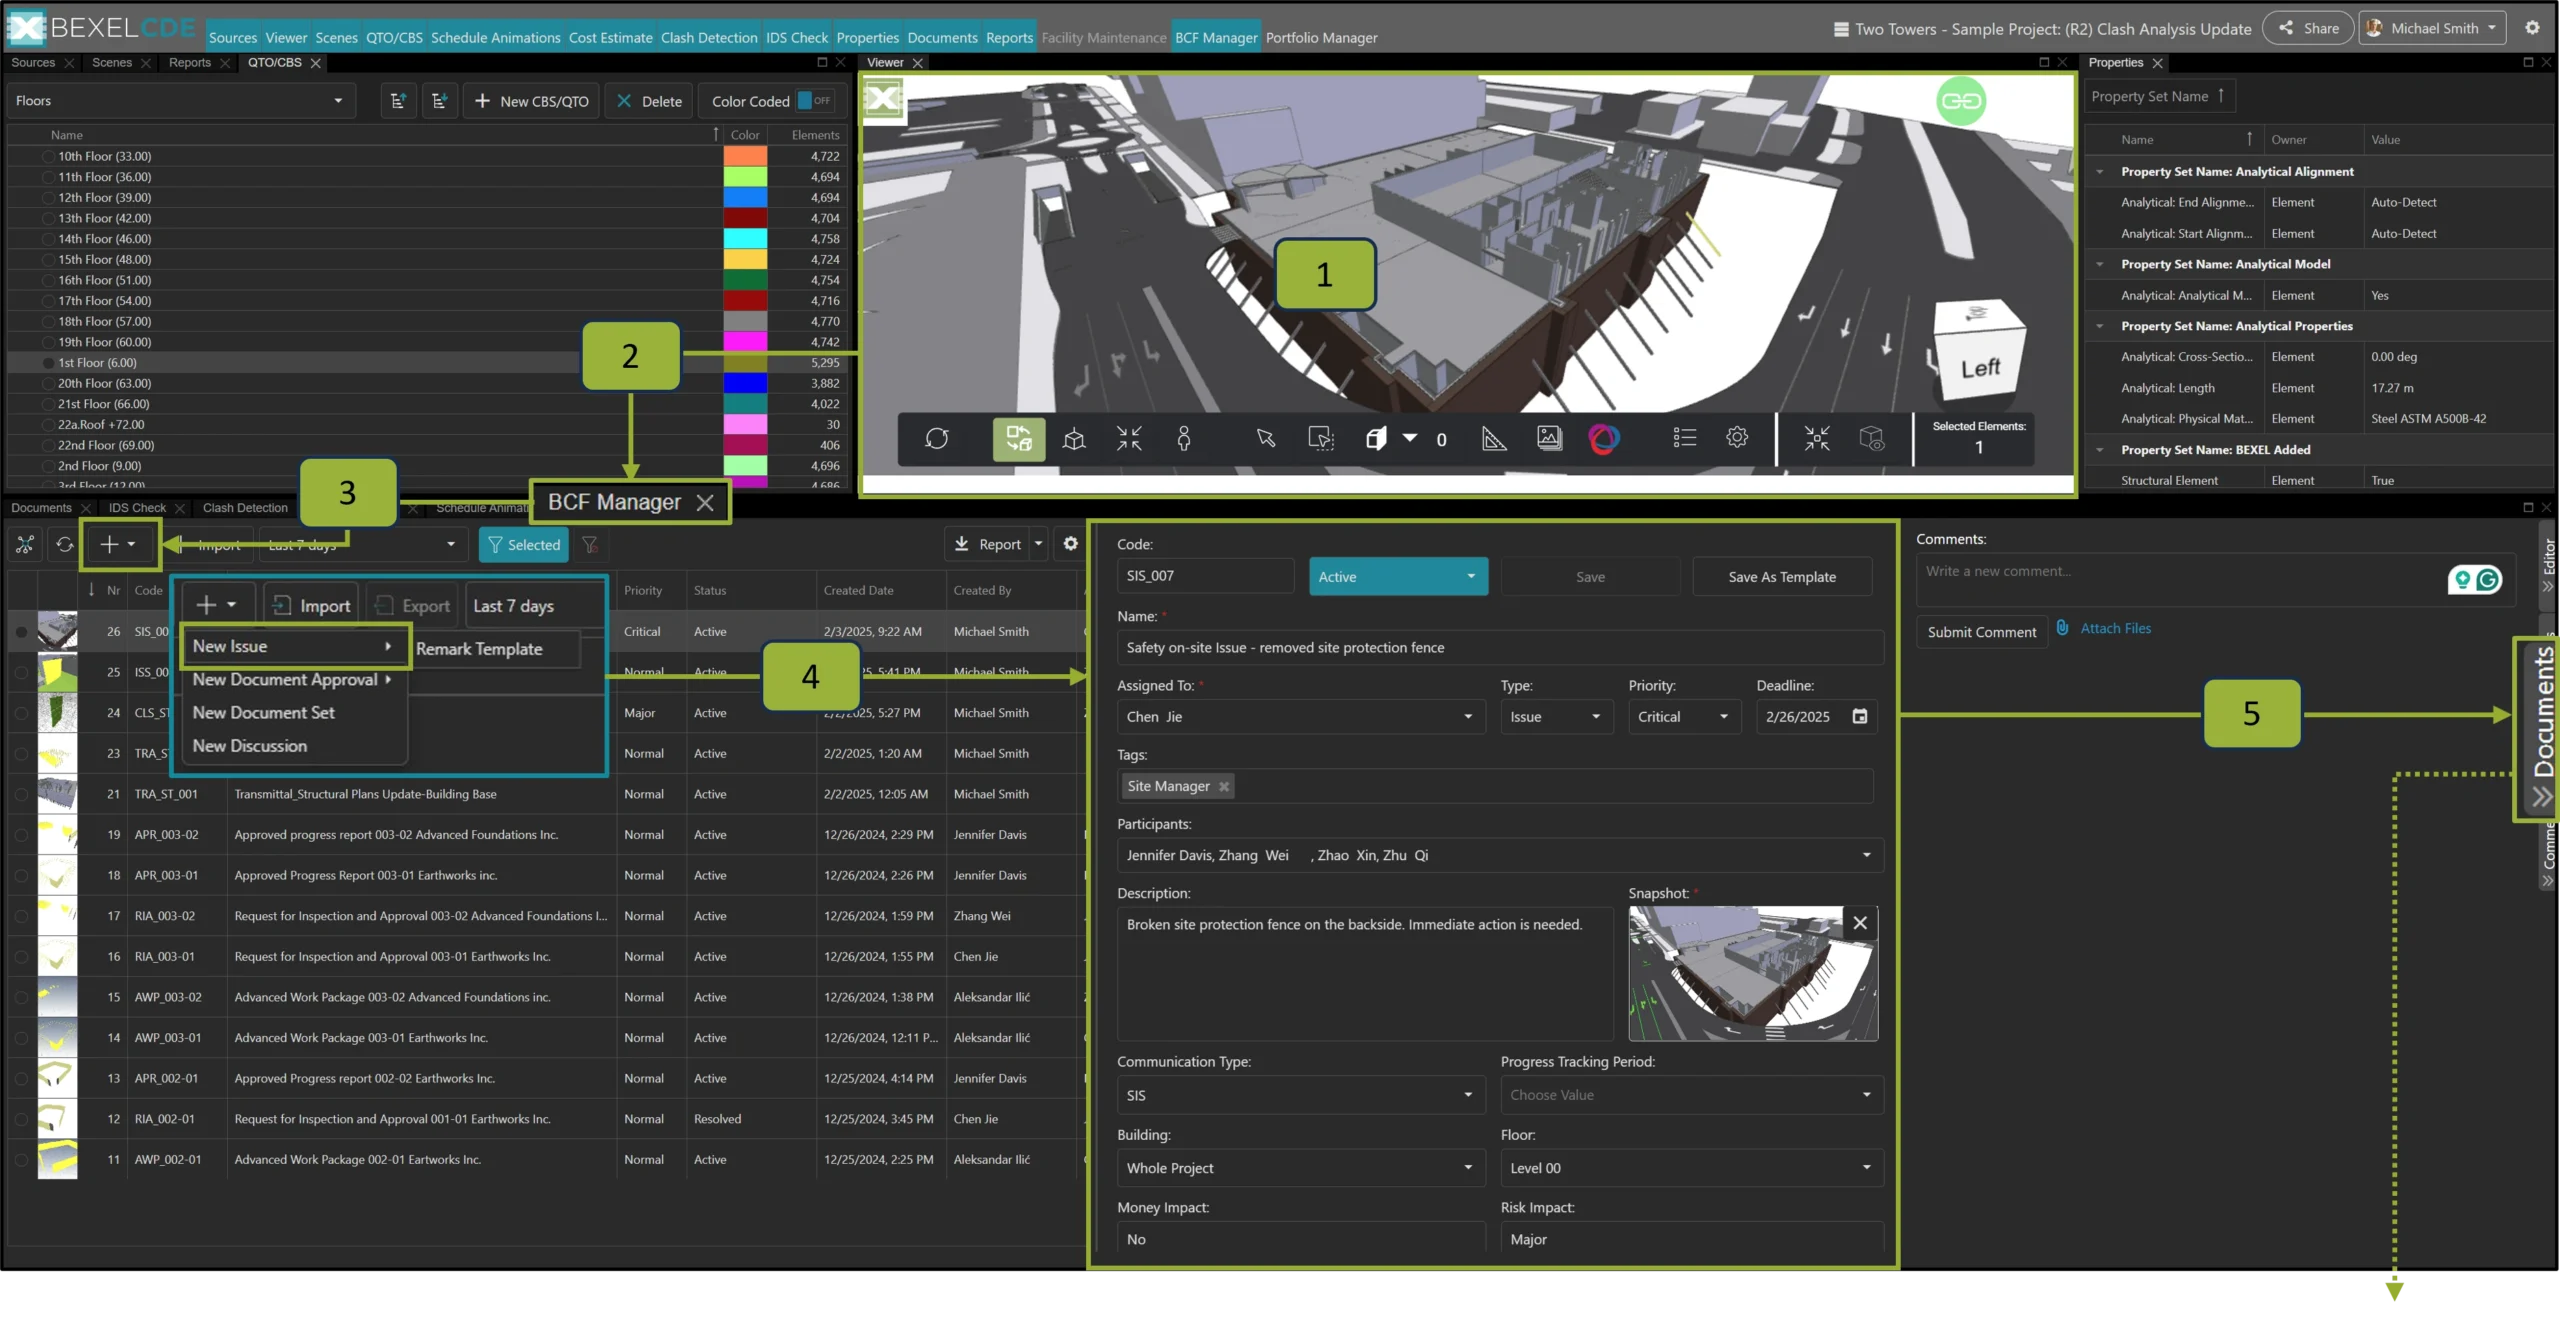Select the measure triangle ruler tool
Screen dimensions: 2560x1321
coord(1494,439)
